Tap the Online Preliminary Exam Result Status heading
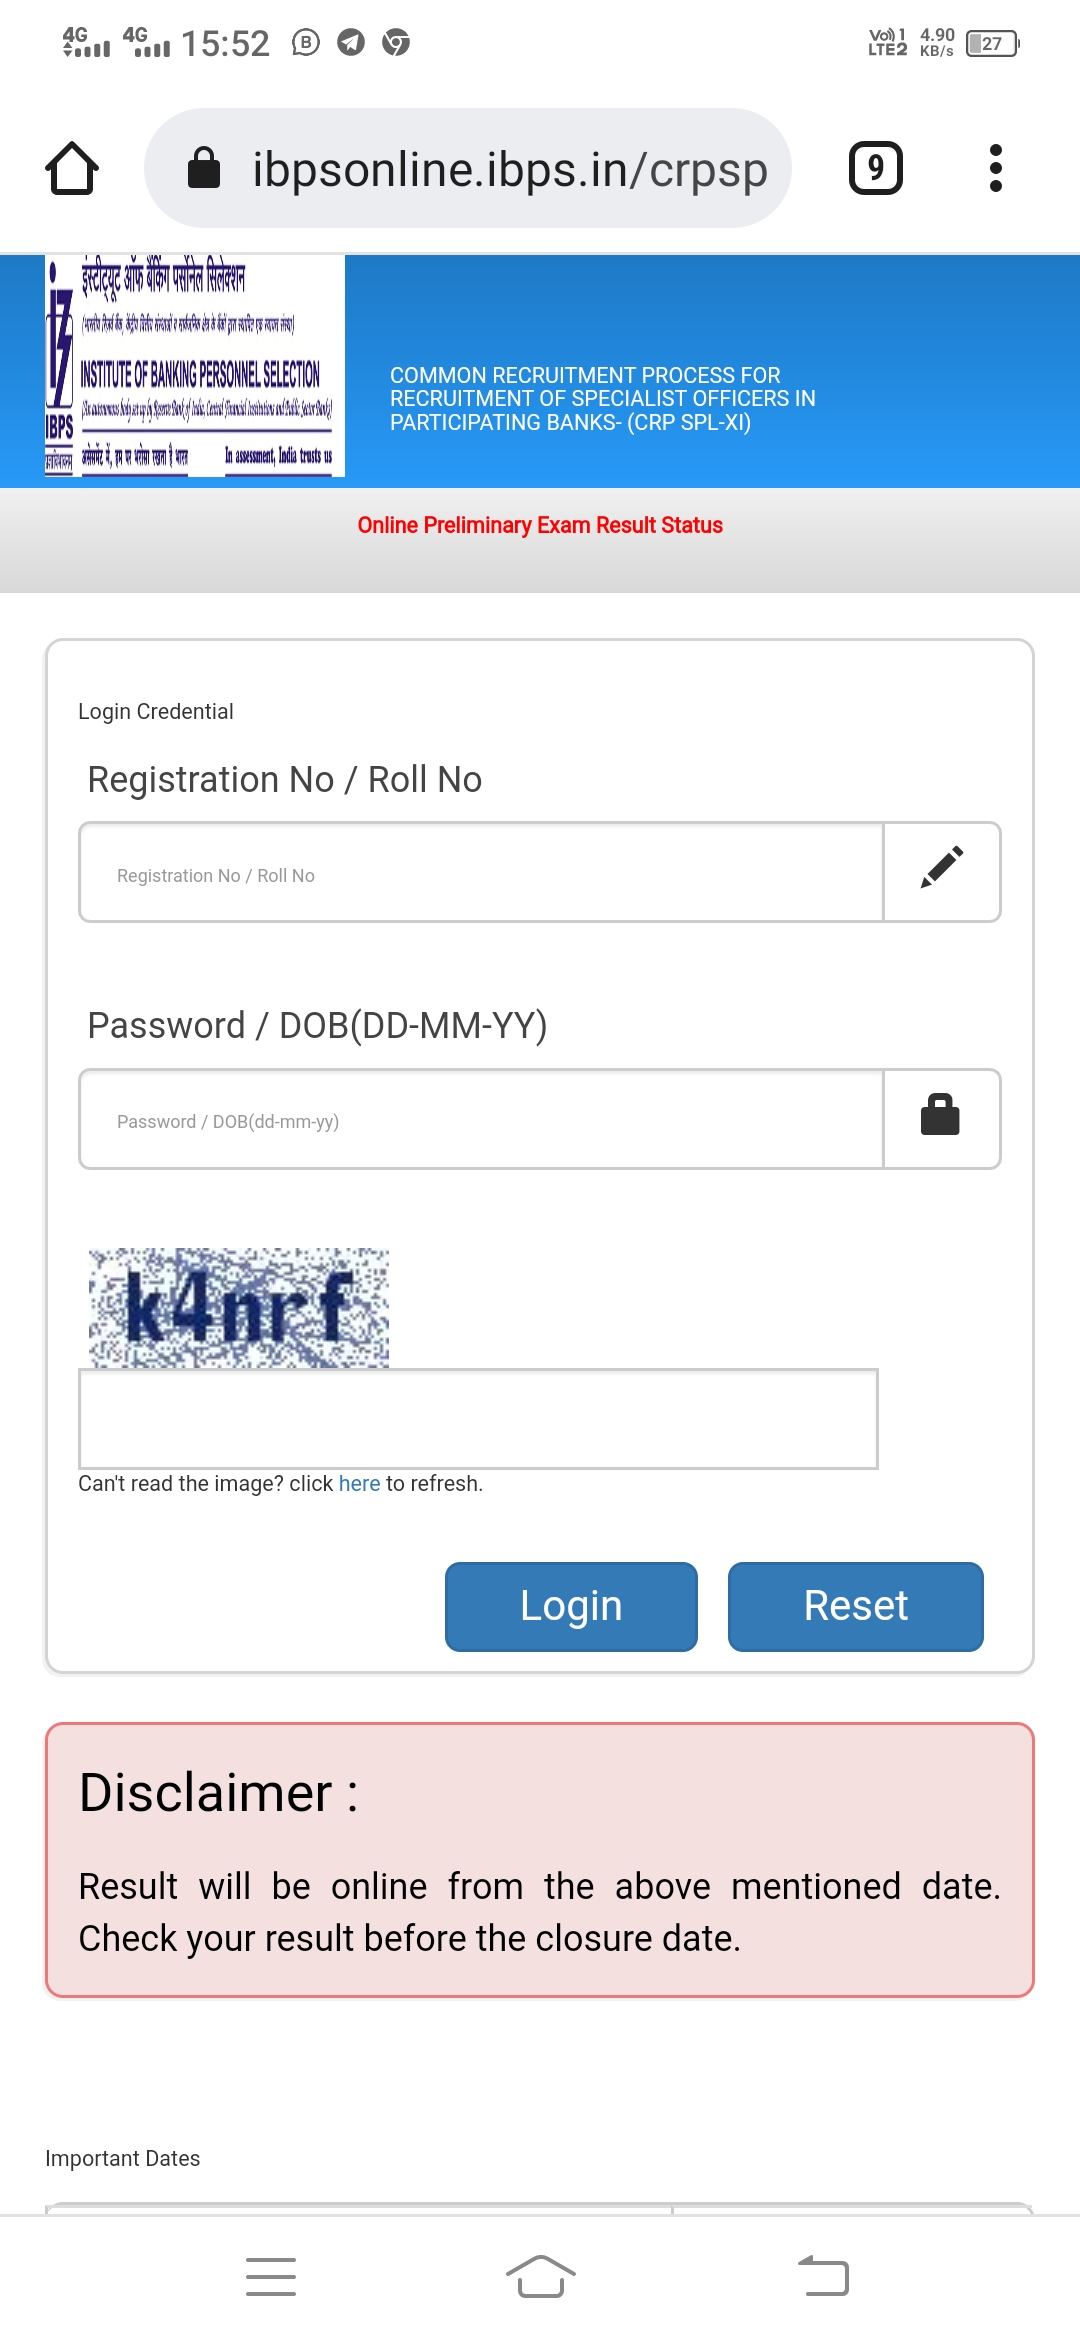Screen dimensions: 1080x2340 pos(540,525)
